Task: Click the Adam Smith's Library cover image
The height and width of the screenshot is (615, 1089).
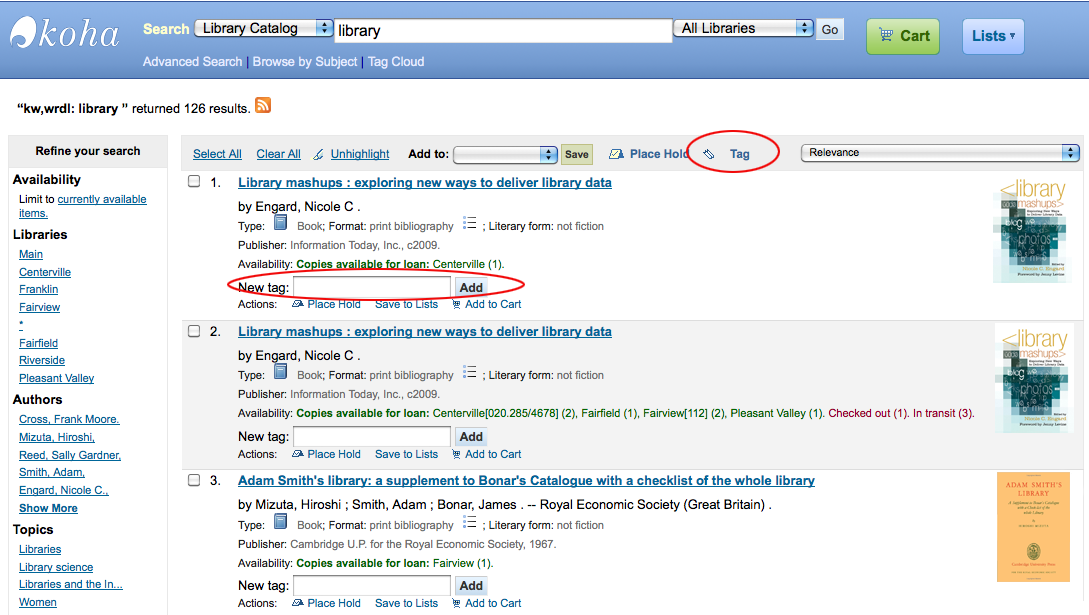Action: pos(1033,527)
